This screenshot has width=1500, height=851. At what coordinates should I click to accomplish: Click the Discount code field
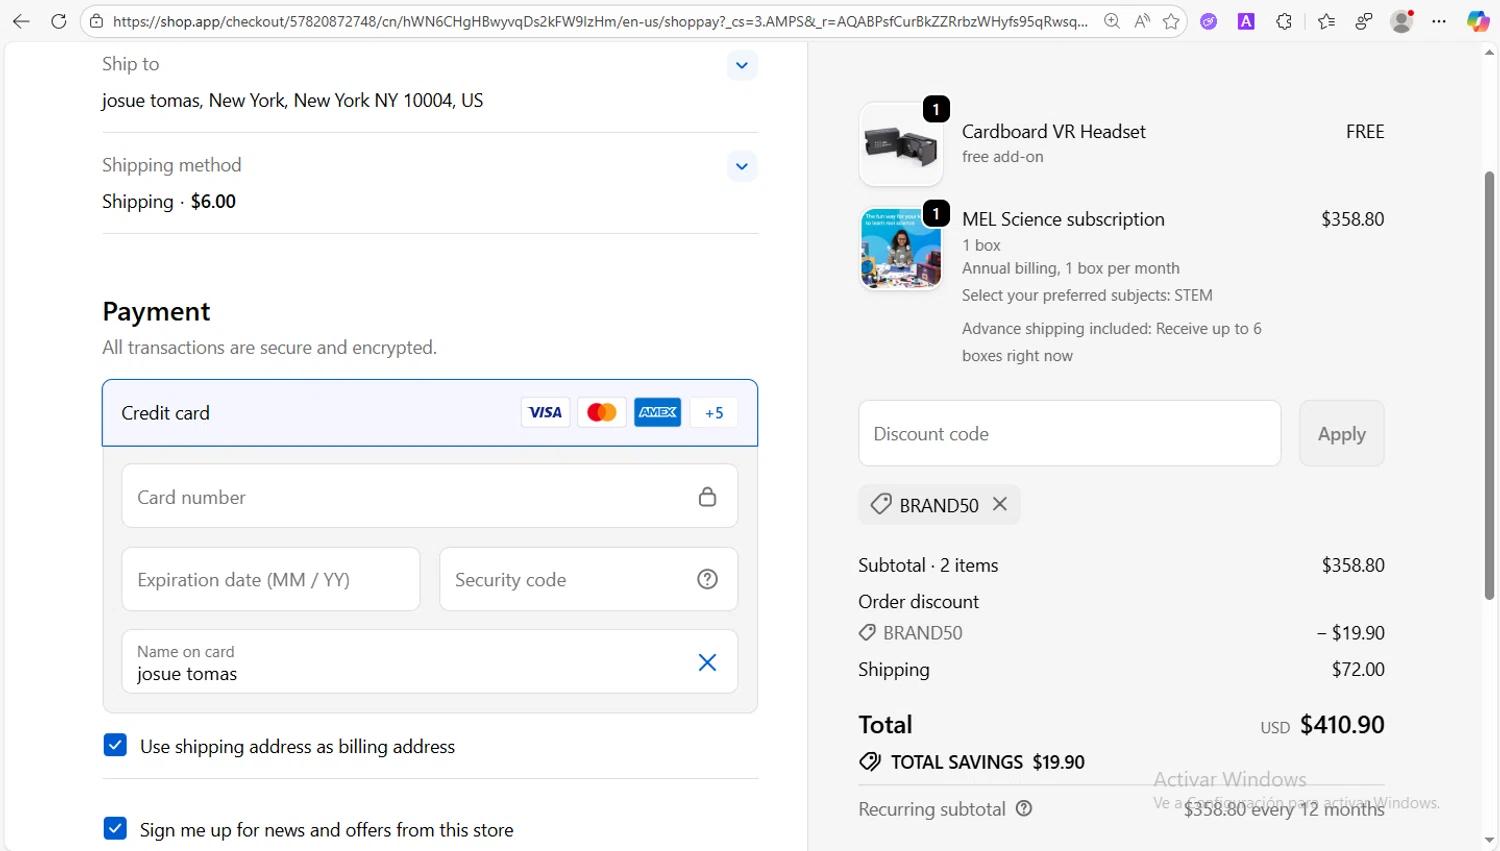click(1069, 433)
